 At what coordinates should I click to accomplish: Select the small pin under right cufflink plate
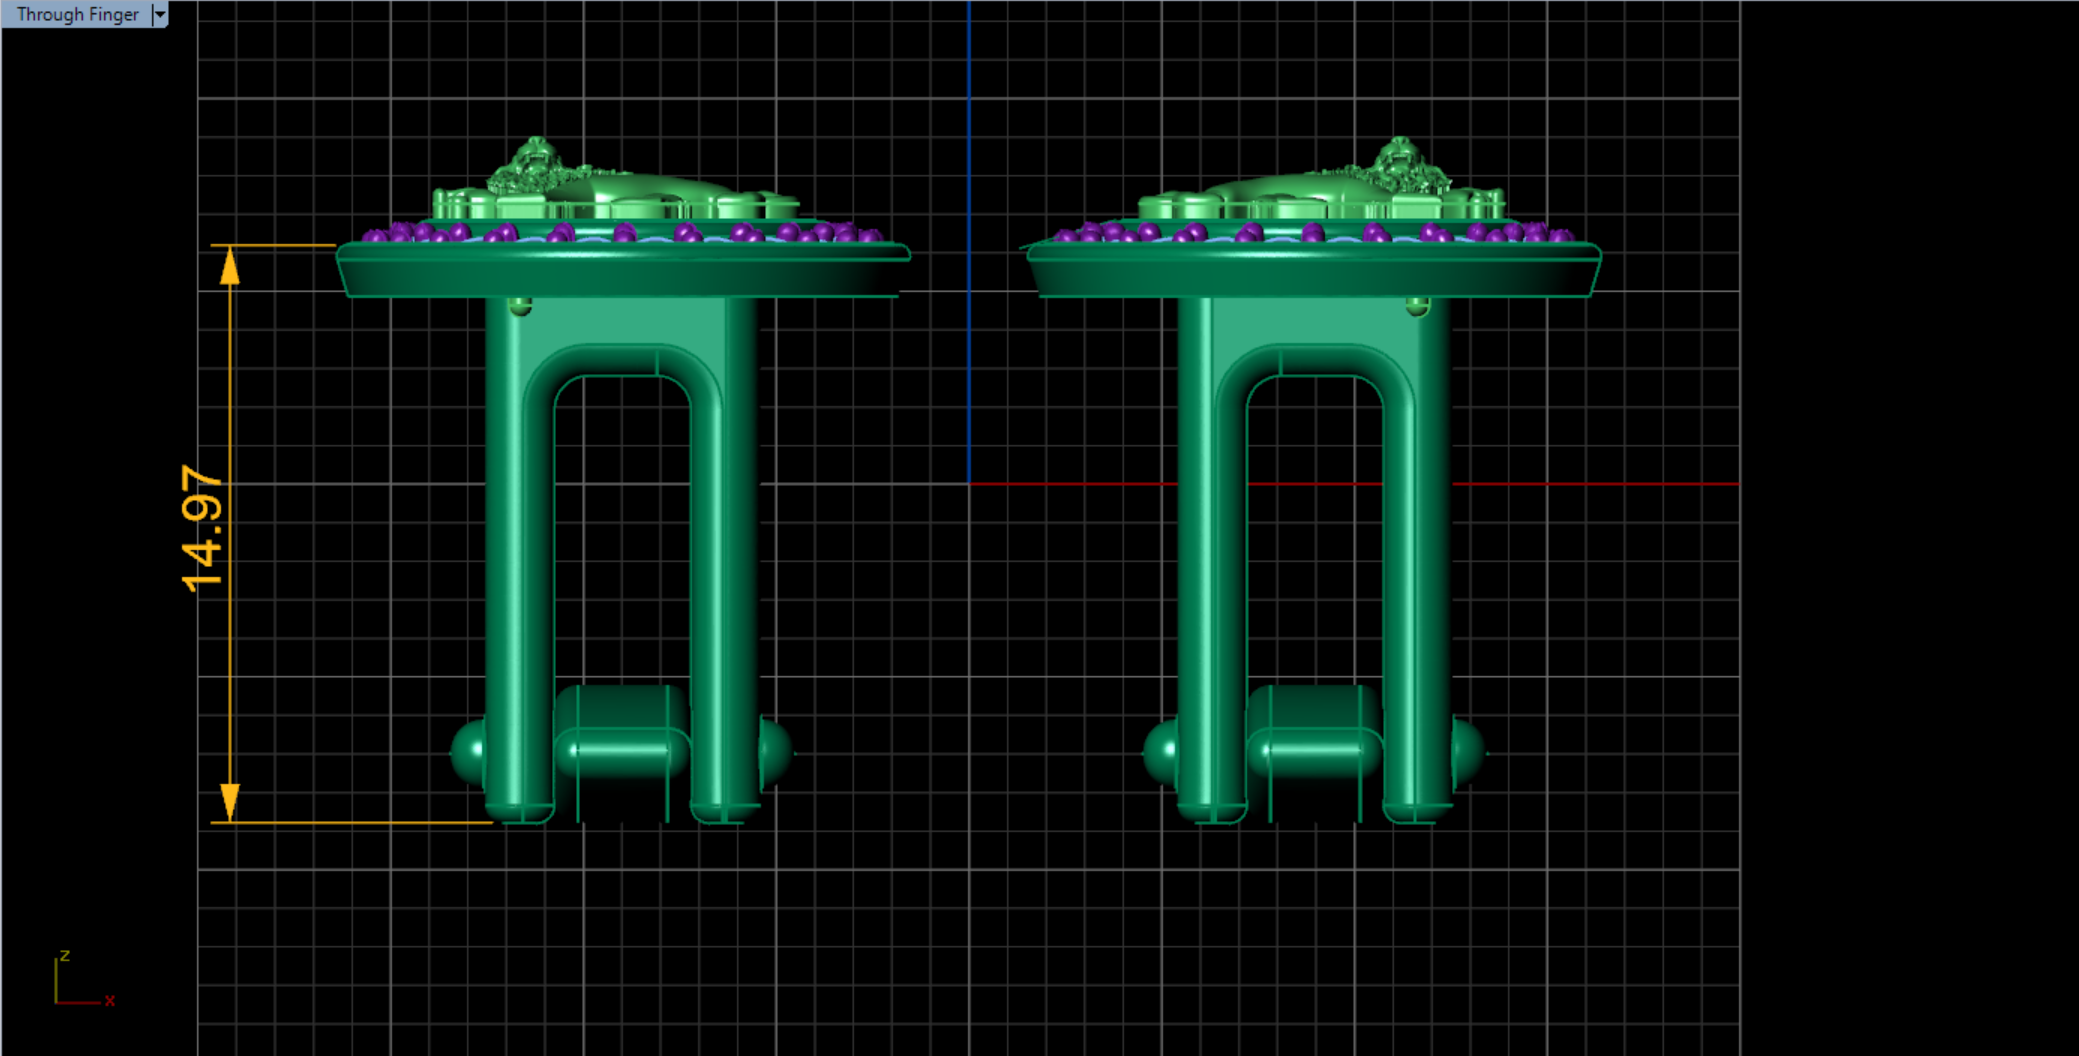[x=1417, y=306]
